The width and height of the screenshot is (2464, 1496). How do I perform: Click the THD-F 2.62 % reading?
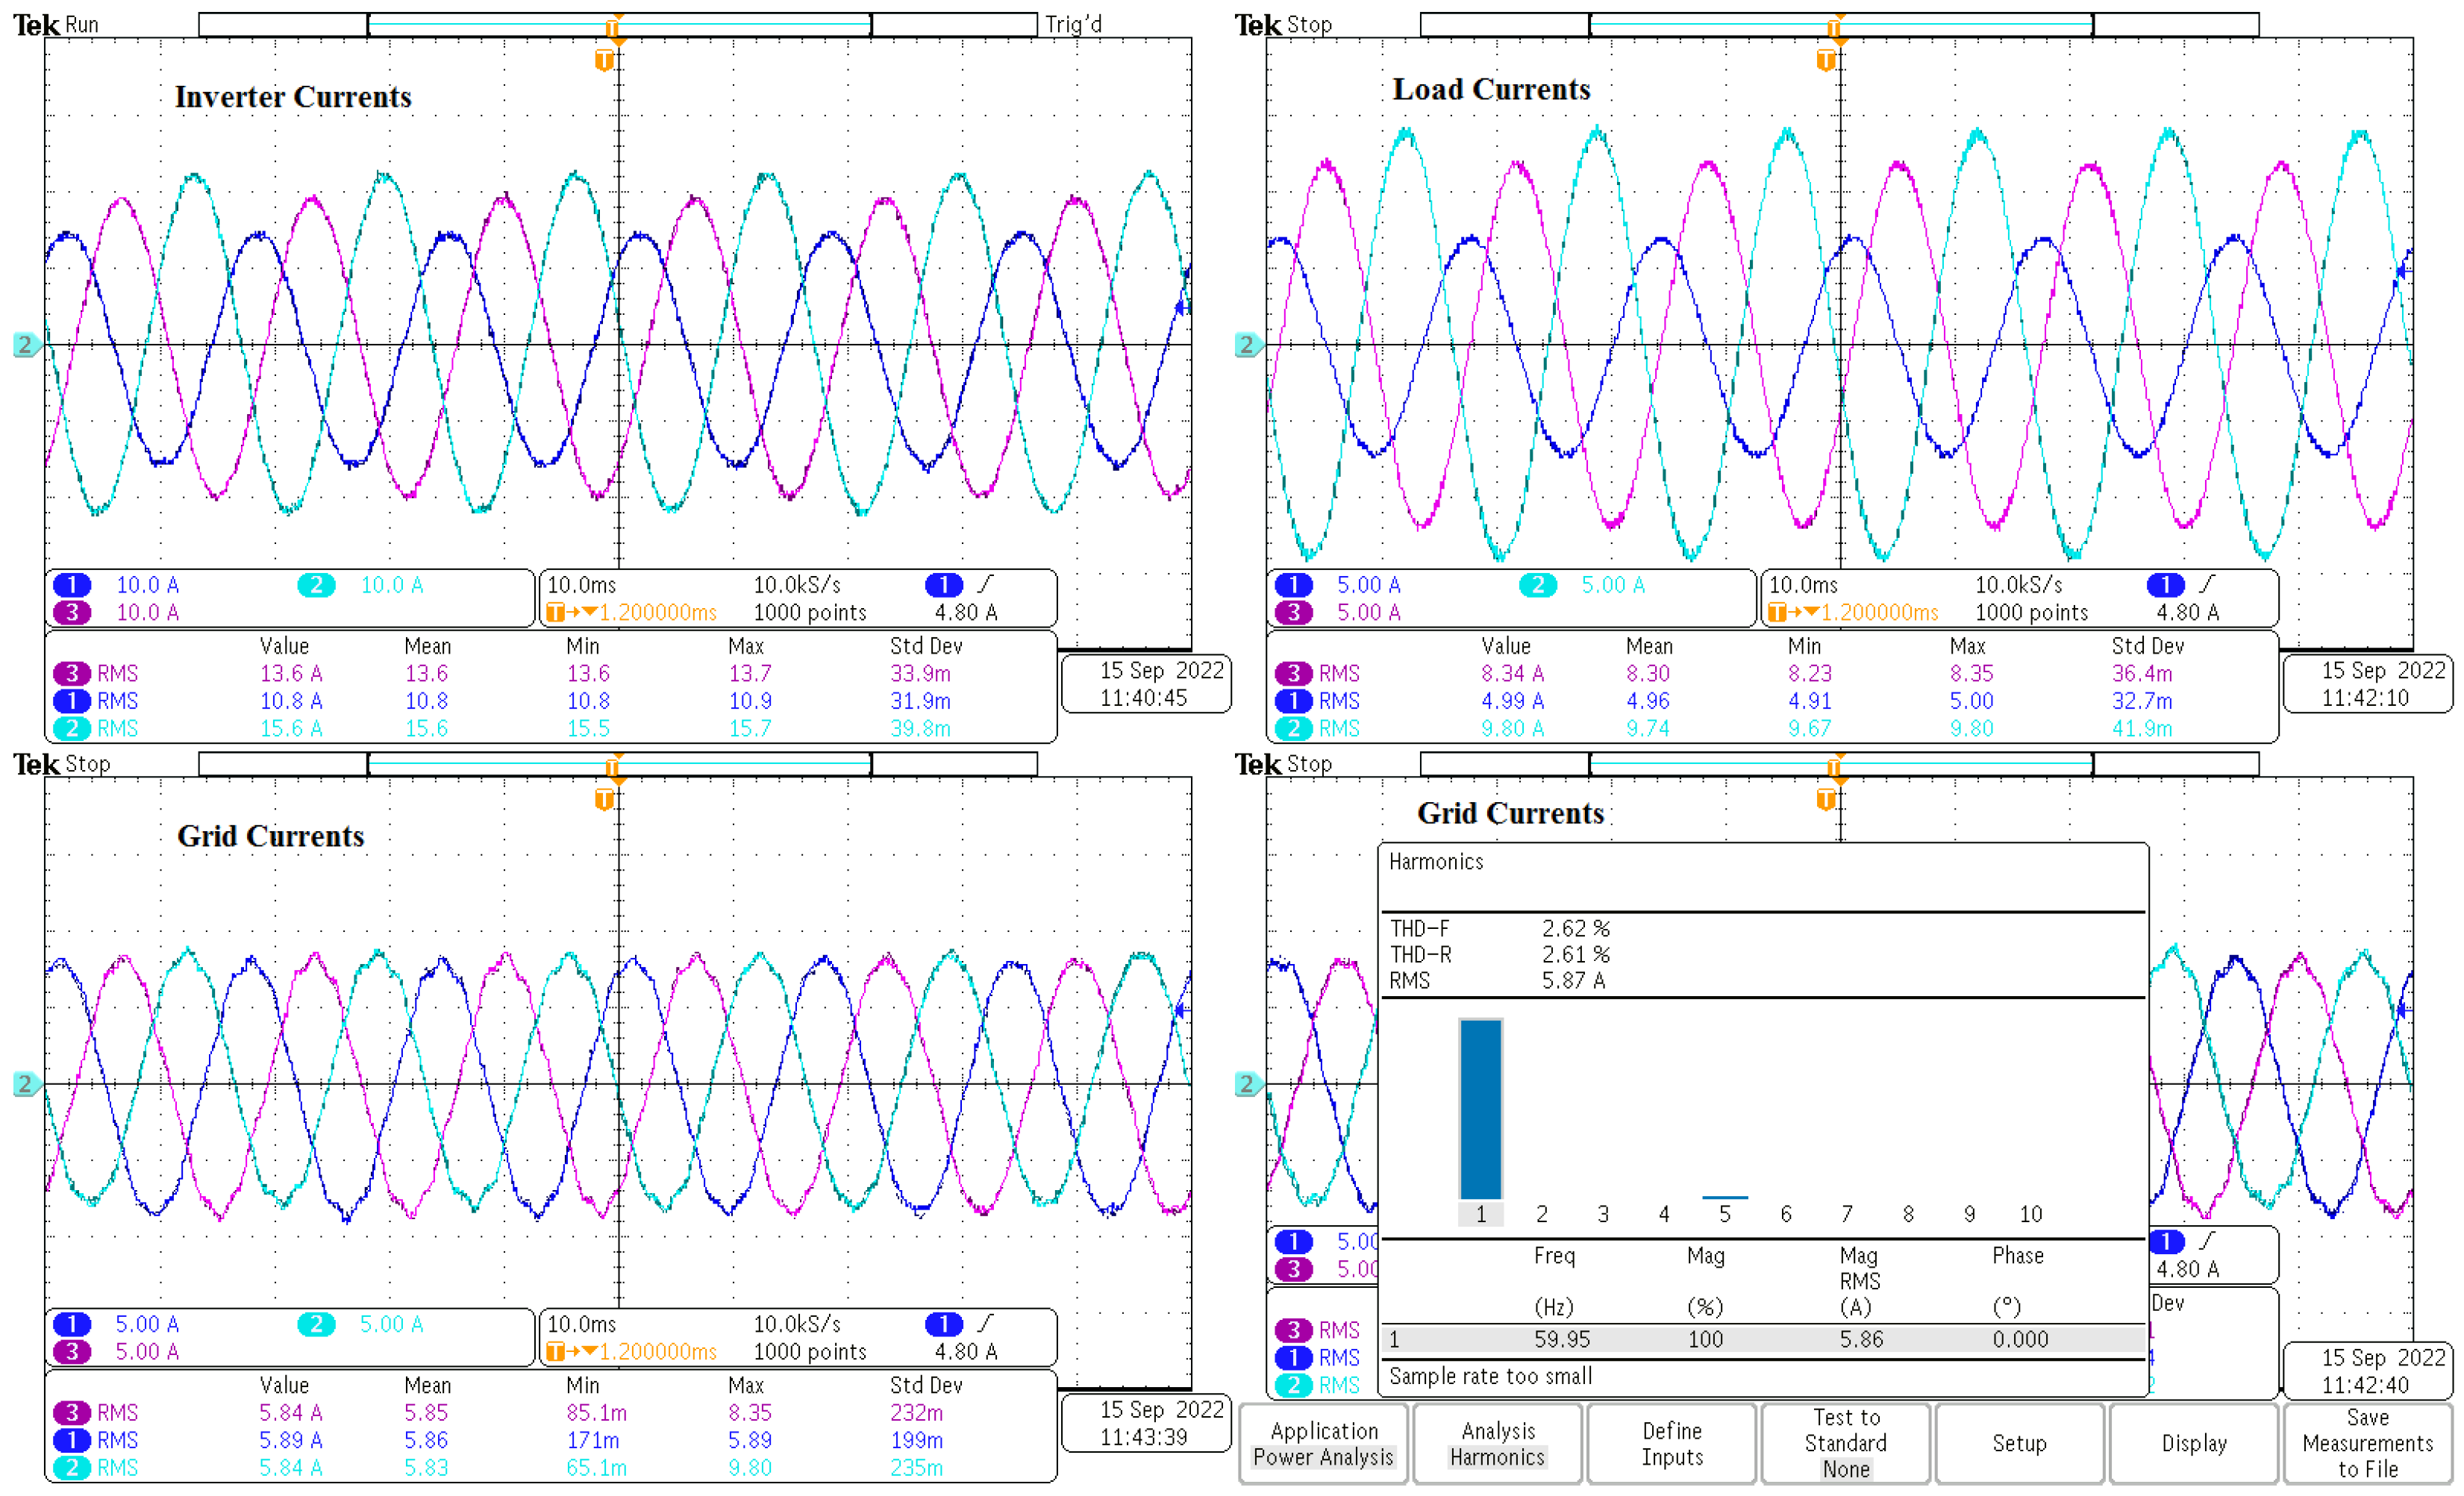click(1499, 928)
